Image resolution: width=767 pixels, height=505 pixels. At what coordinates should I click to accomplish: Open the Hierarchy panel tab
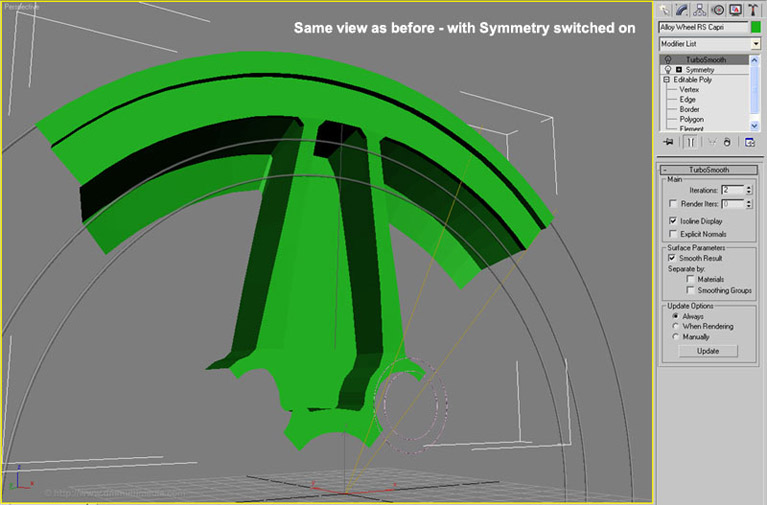tap(700, 9)
